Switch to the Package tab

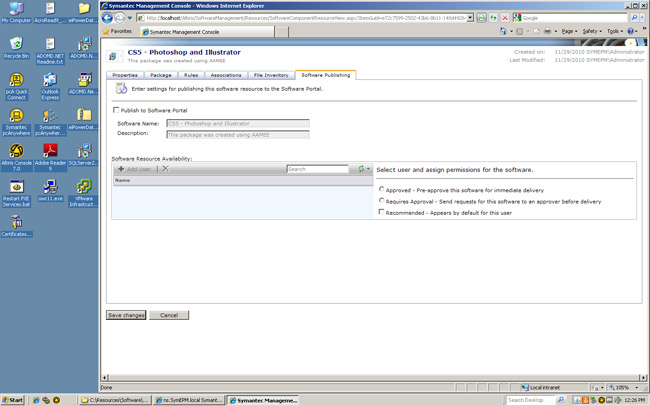(161, 75)
